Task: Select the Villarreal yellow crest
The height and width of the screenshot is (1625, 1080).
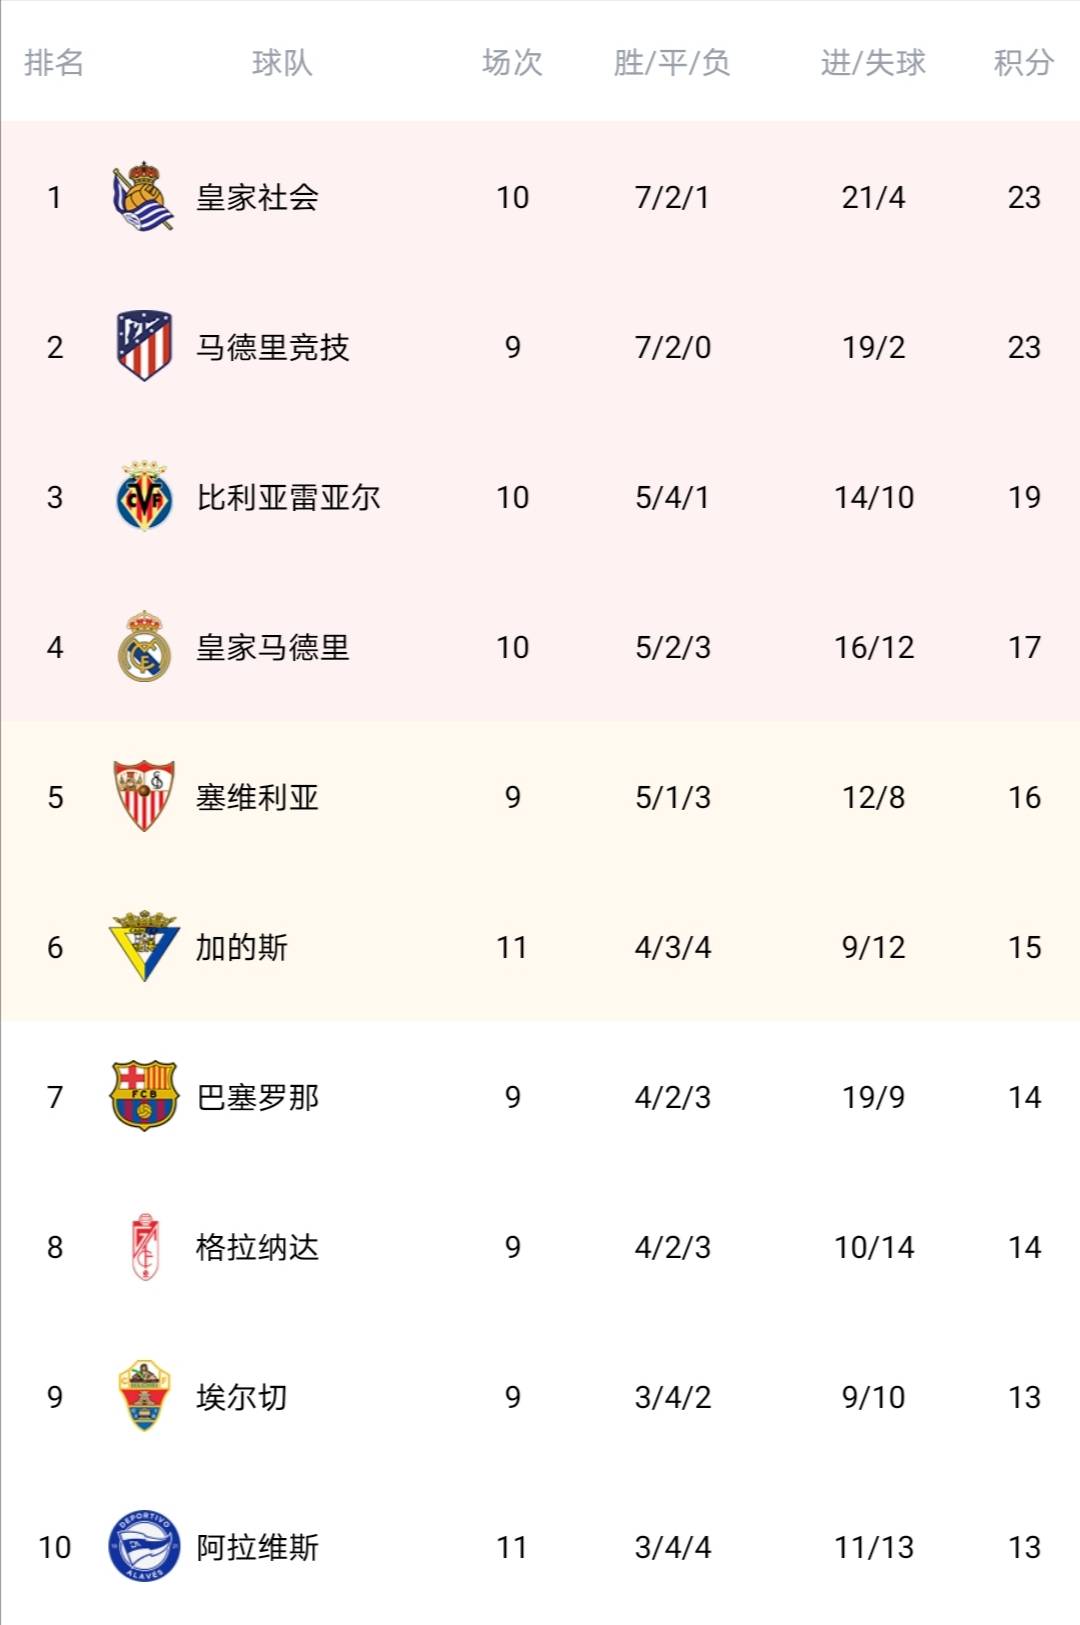Action: pyautogui.click(x=144, y=496)
